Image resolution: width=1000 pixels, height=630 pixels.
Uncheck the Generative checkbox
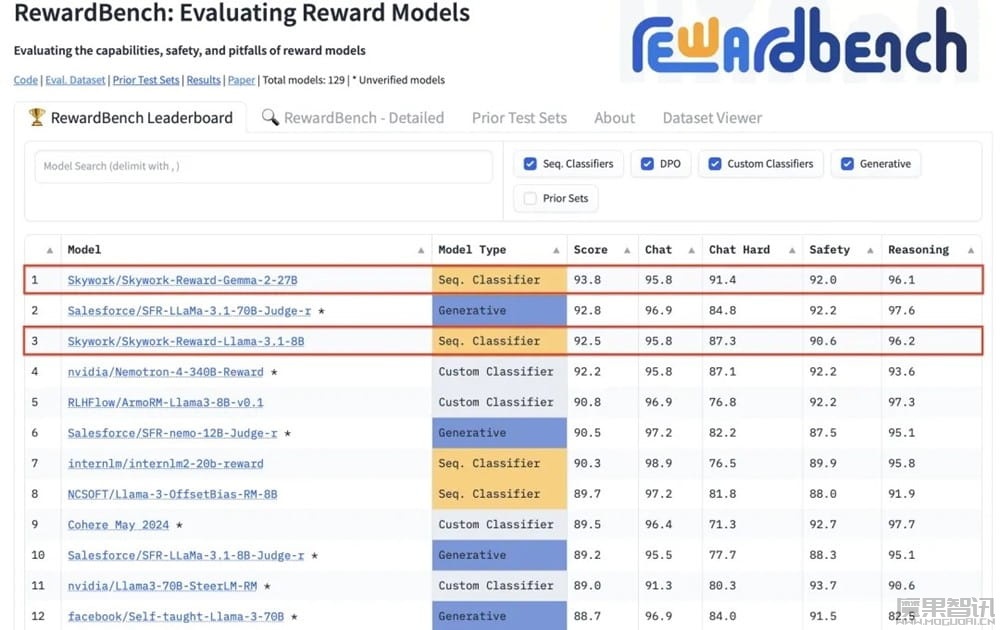[847, 164]
